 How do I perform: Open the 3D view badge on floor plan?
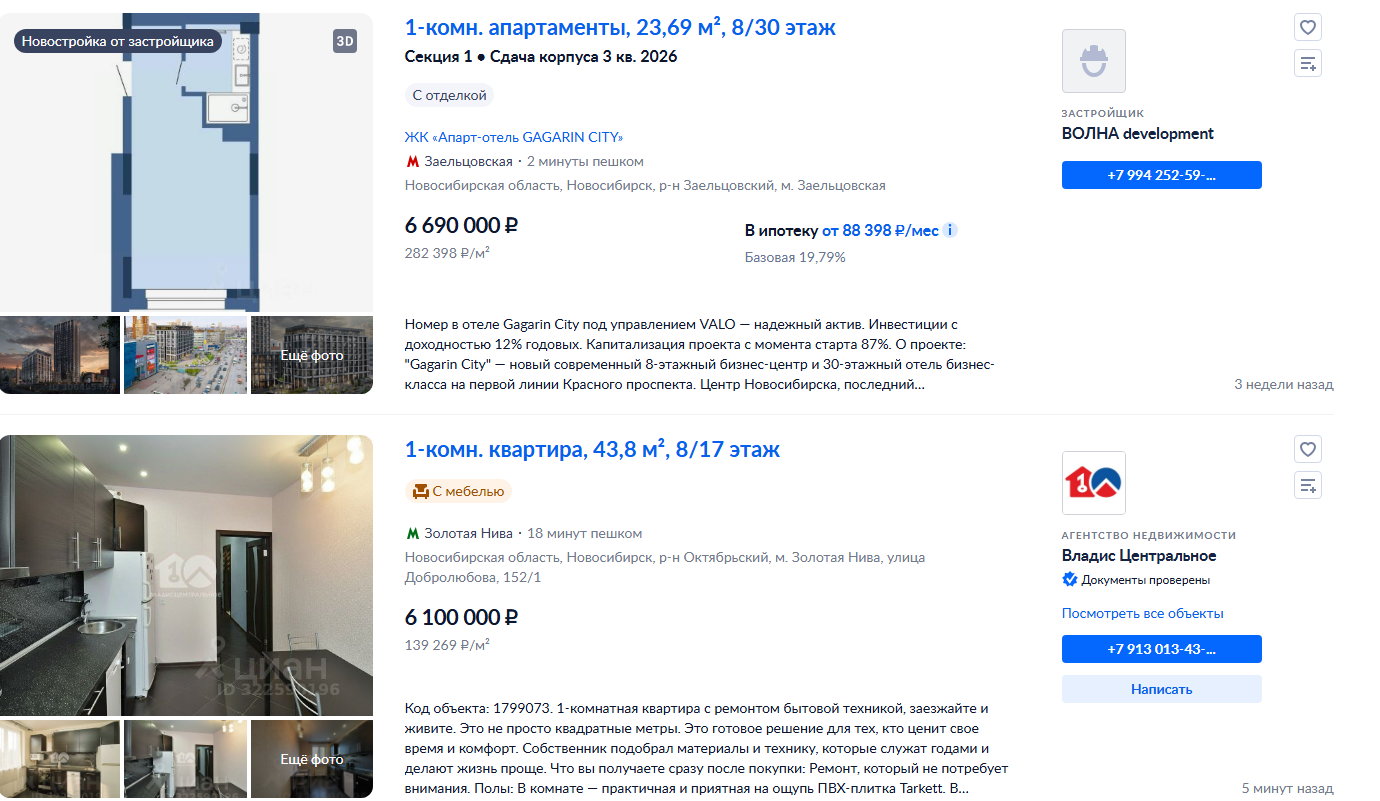click(x=345, y=41)
